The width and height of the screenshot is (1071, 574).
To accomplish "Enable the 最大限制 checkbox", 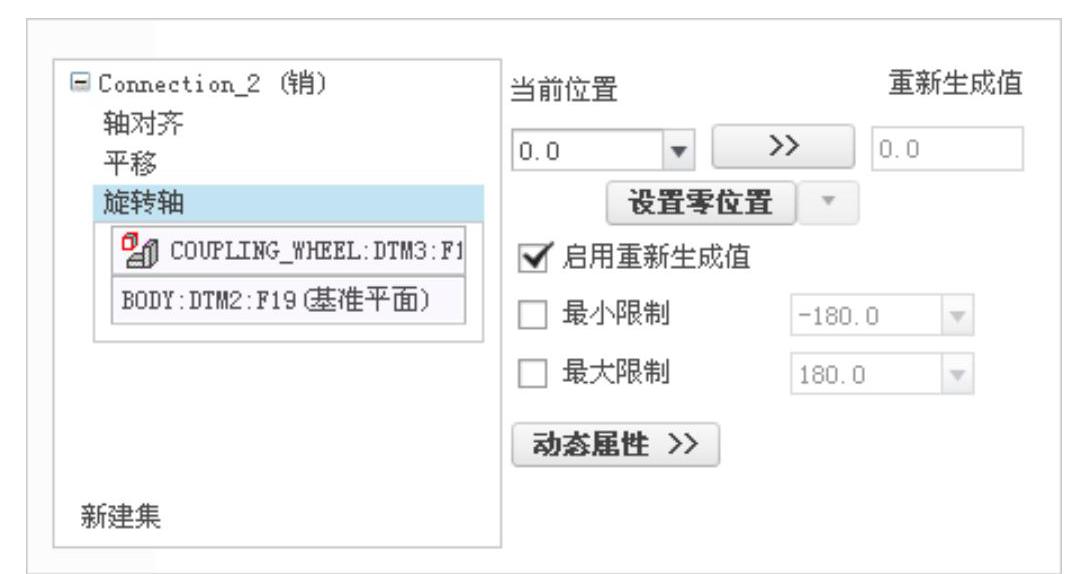I will pos(532,374).
